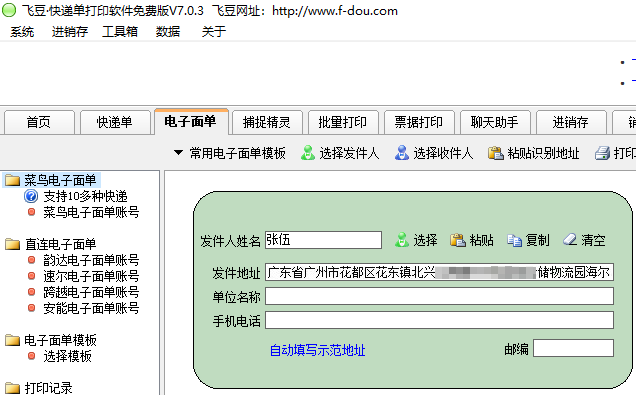The width and height of the screenshot is (636, 395).
Task: Switch to the 捕捉精灵 tab
Action: click(x=267, y=122)
